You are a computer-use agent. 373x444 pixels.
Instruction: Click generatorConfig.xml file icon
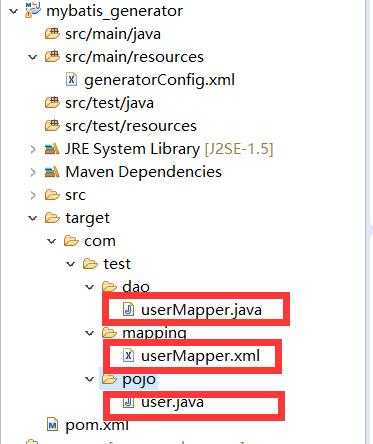point(71,80)
